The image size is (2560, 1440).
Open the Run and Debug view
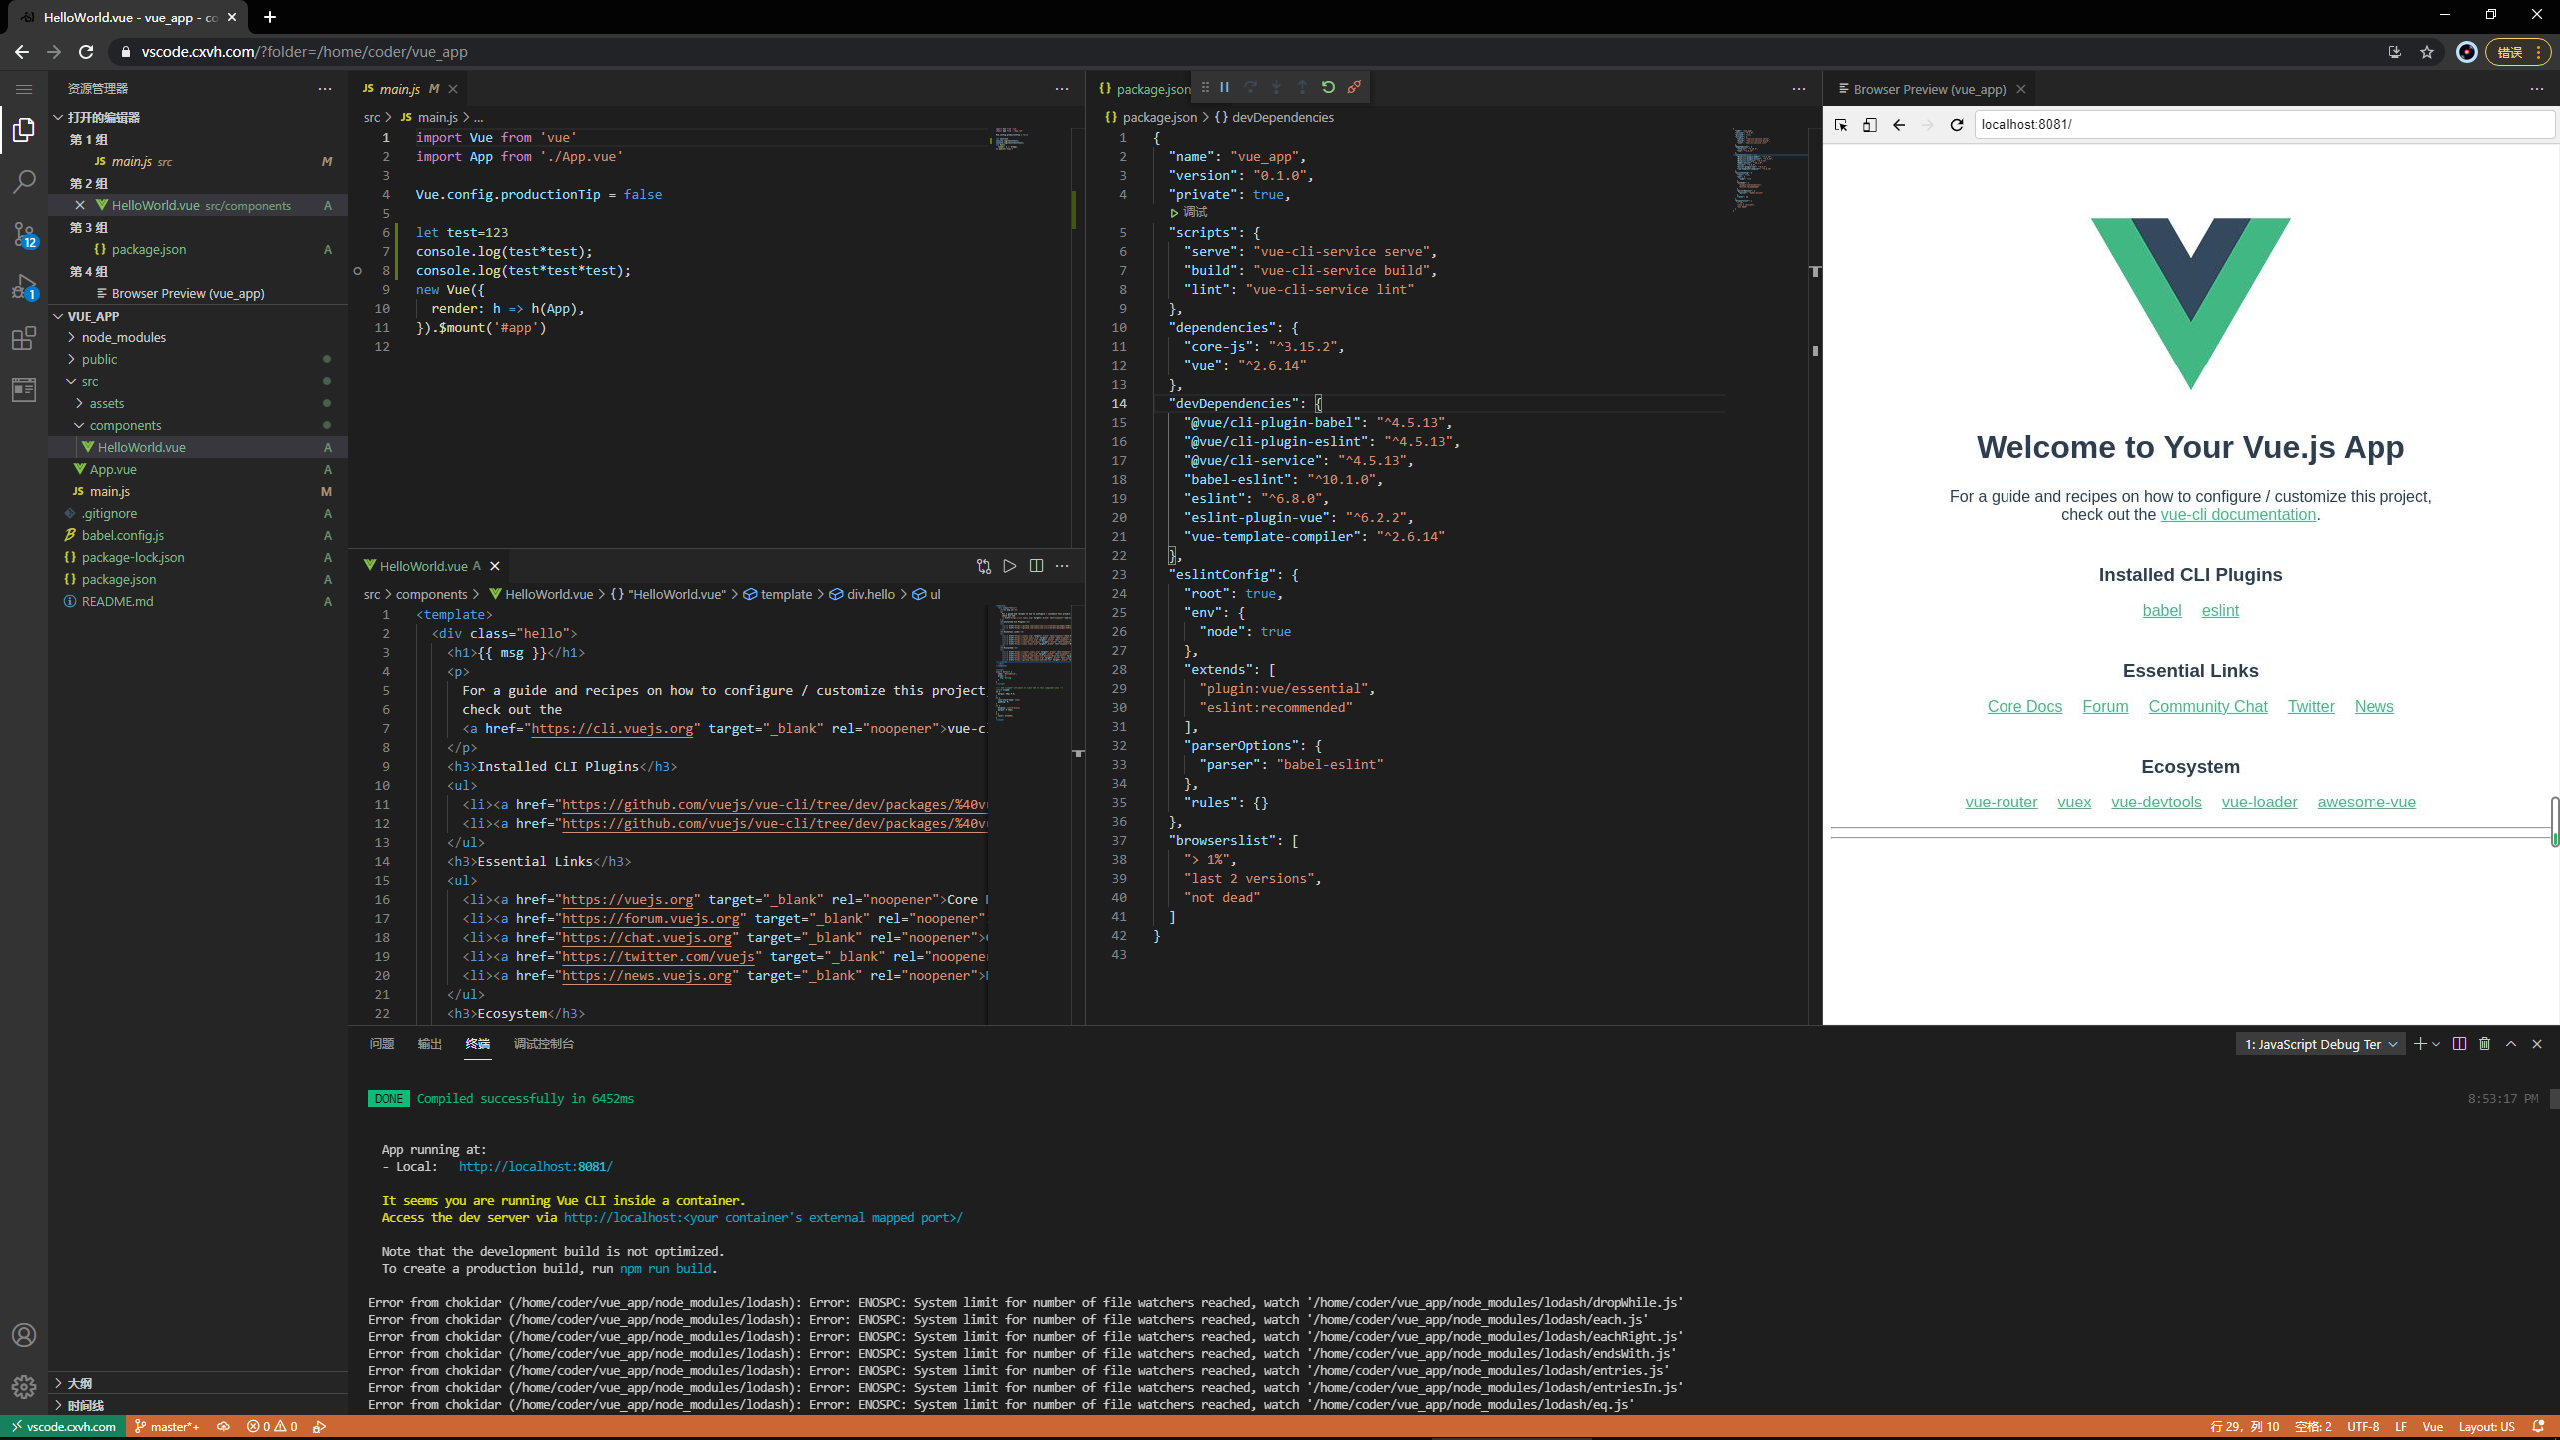click(x=24, y=287)
